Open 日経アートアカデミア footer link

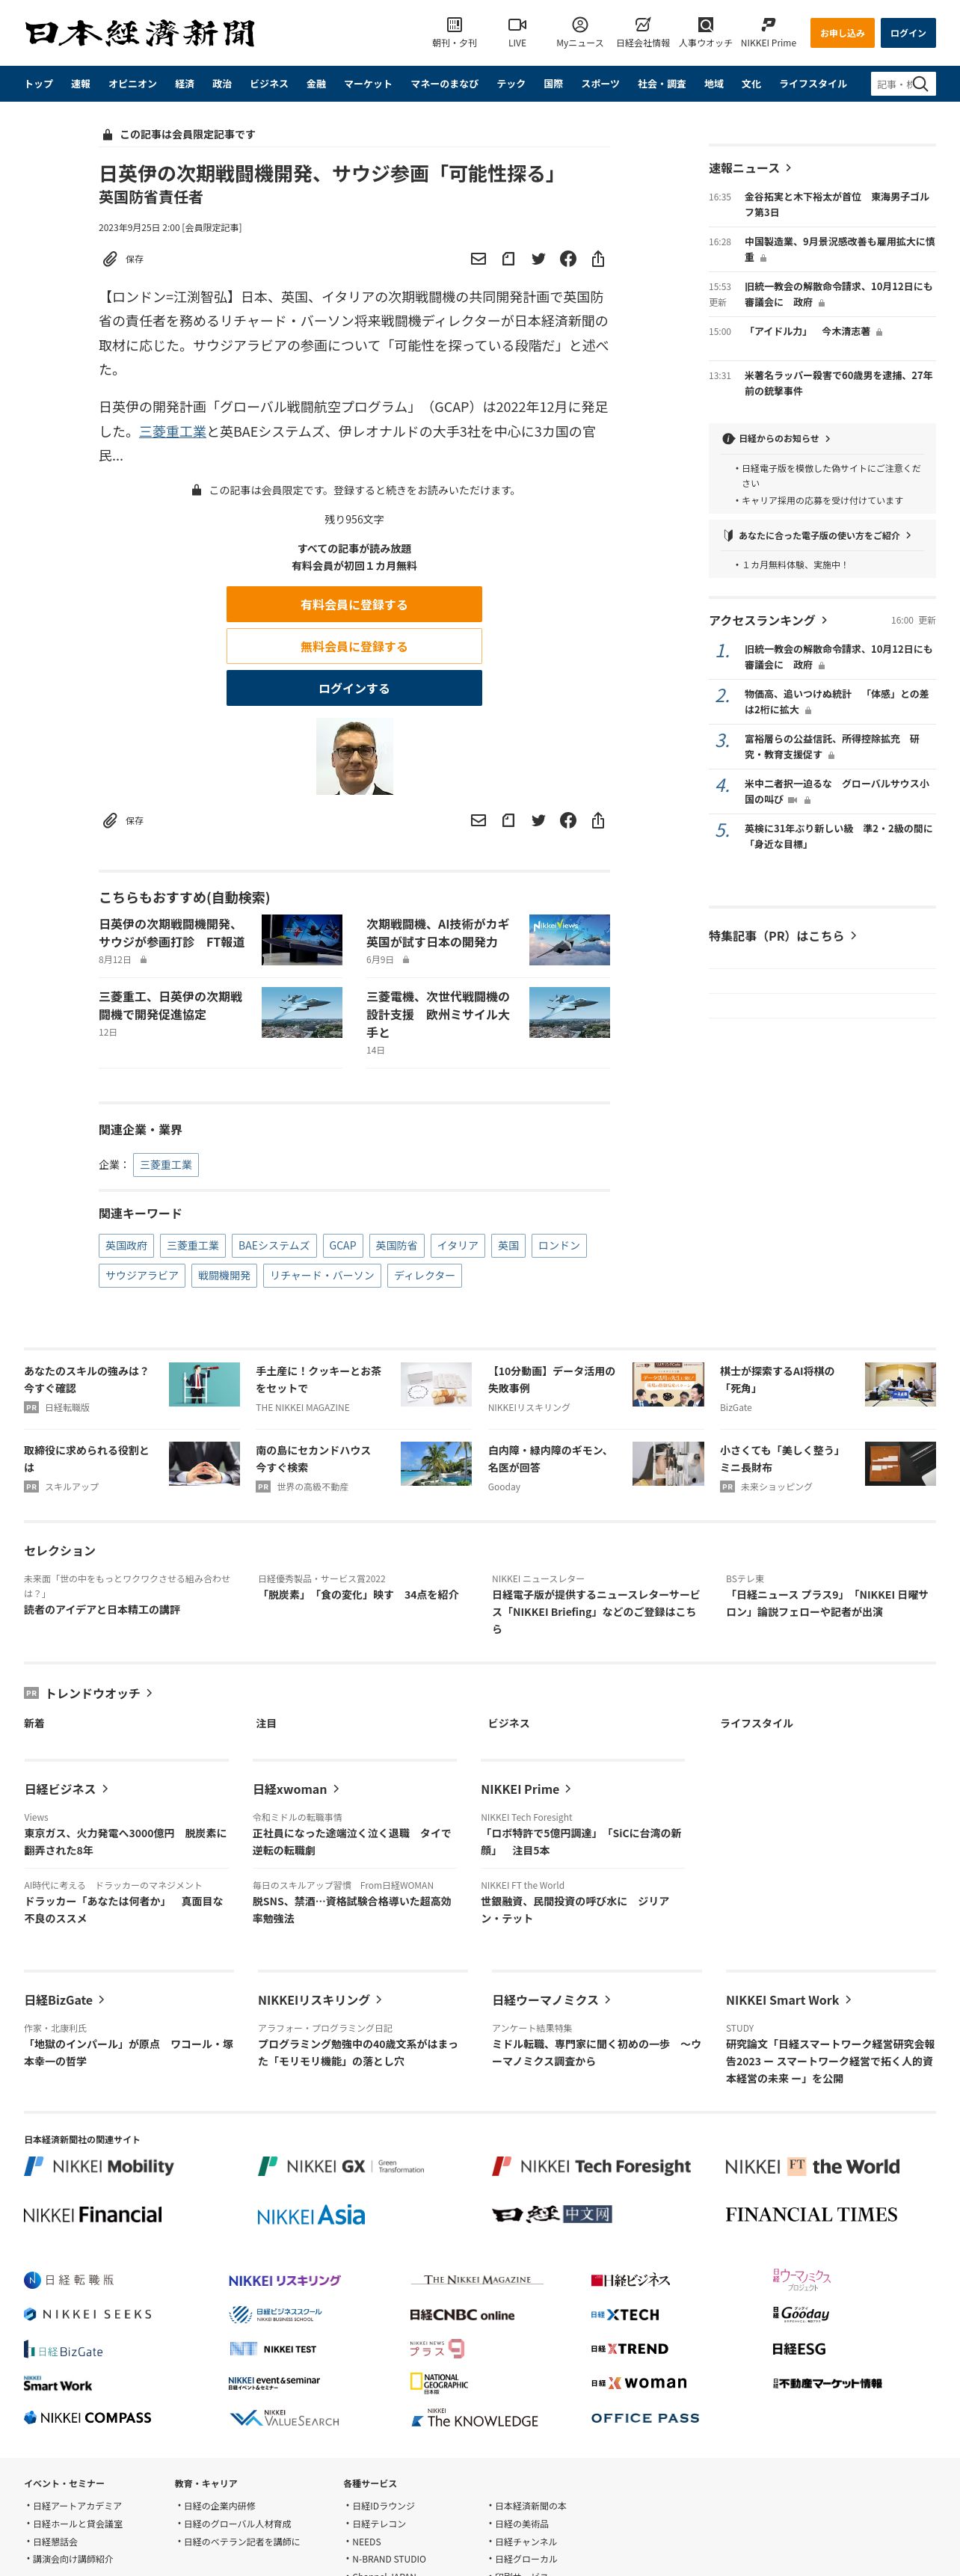pos(77,2506)
